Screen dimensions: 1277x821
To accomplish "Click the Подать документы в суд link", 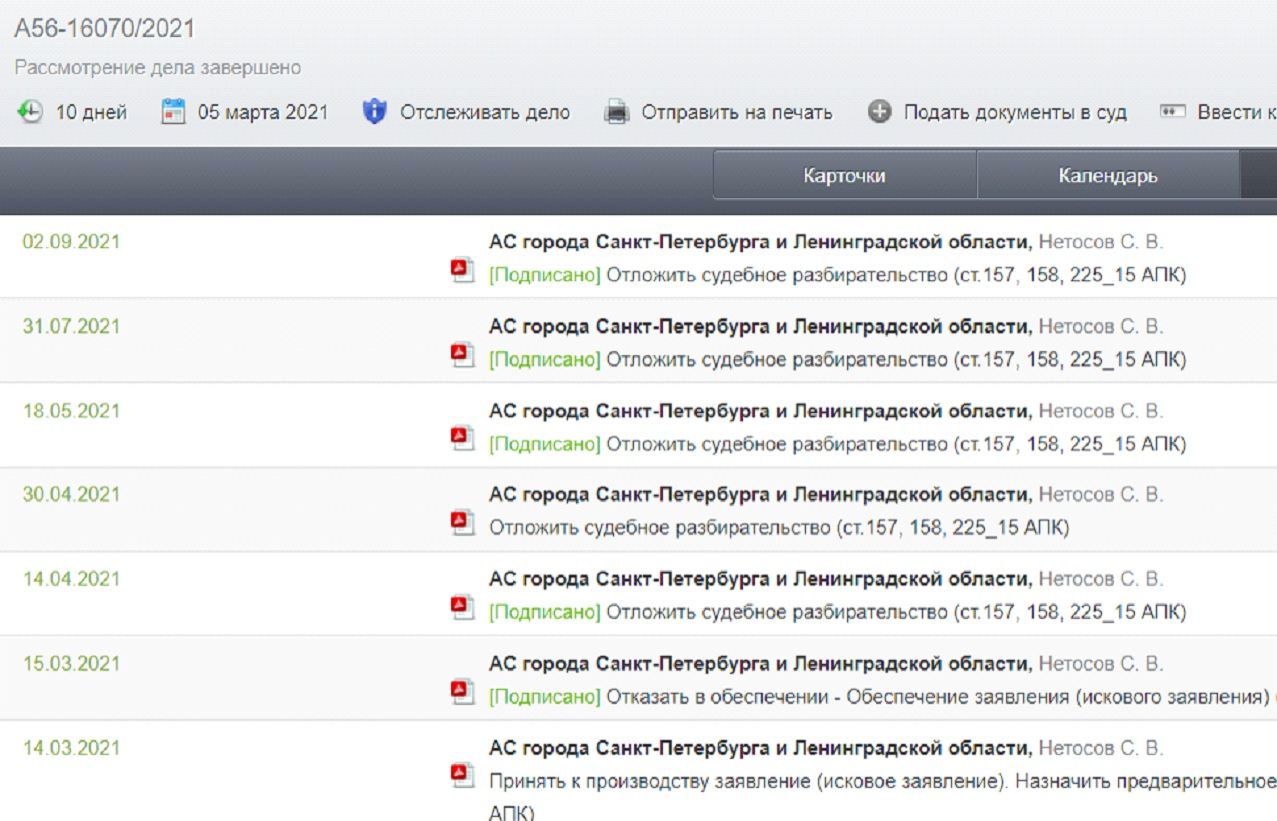I will coord(1015,113).
